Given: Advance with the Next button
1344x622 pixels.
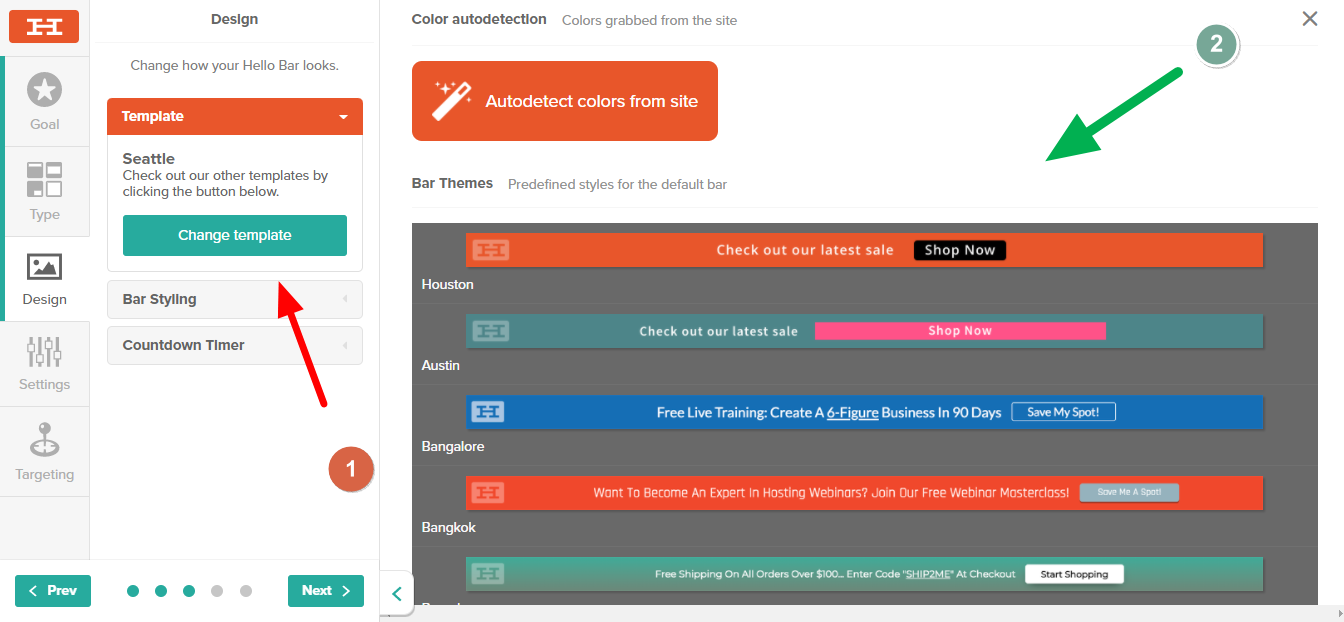Looking at the screenshot, I should (326, 591).
